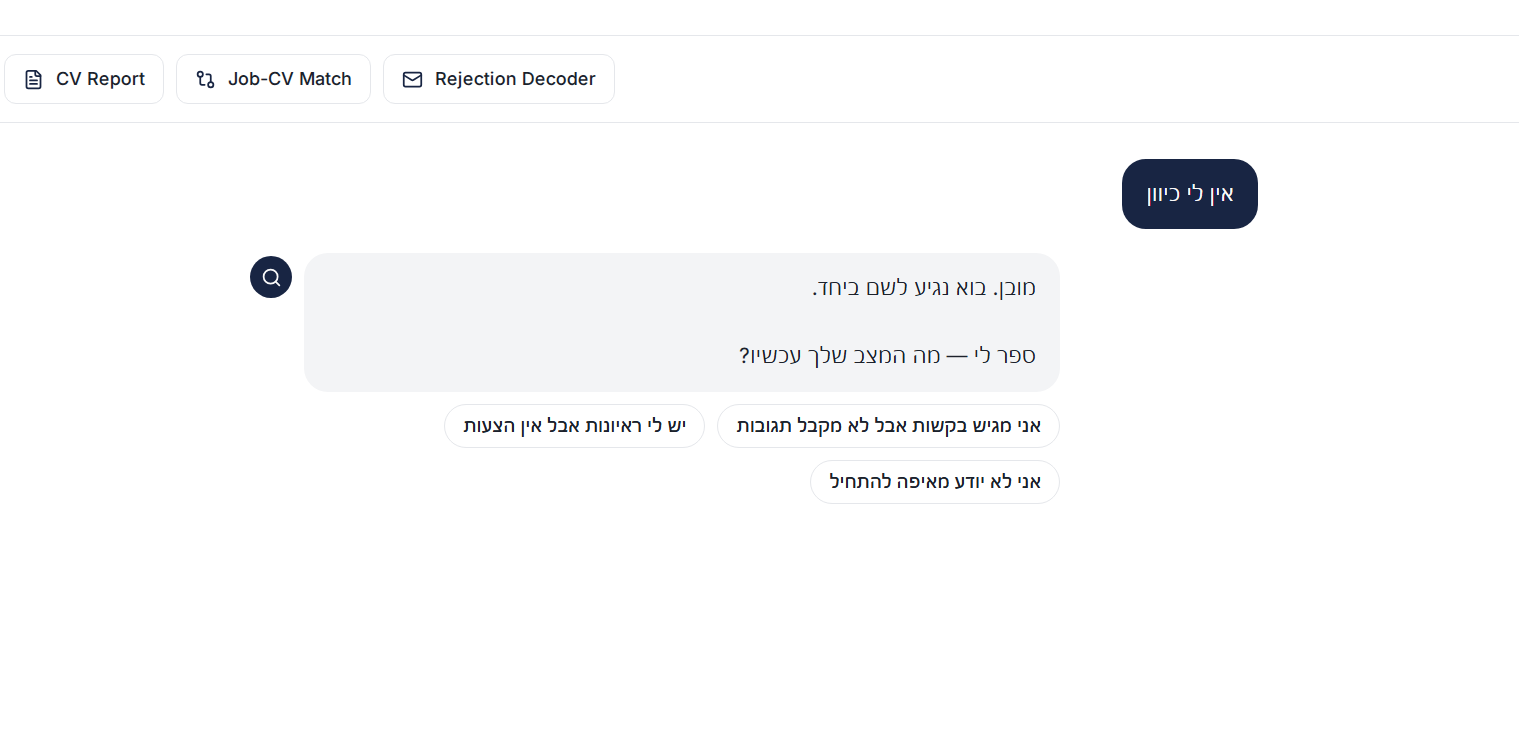Click the magnifier avatar next to the reply
Image resolution: width=1519 pixels, height=732 pixels.
pos(271,277)
